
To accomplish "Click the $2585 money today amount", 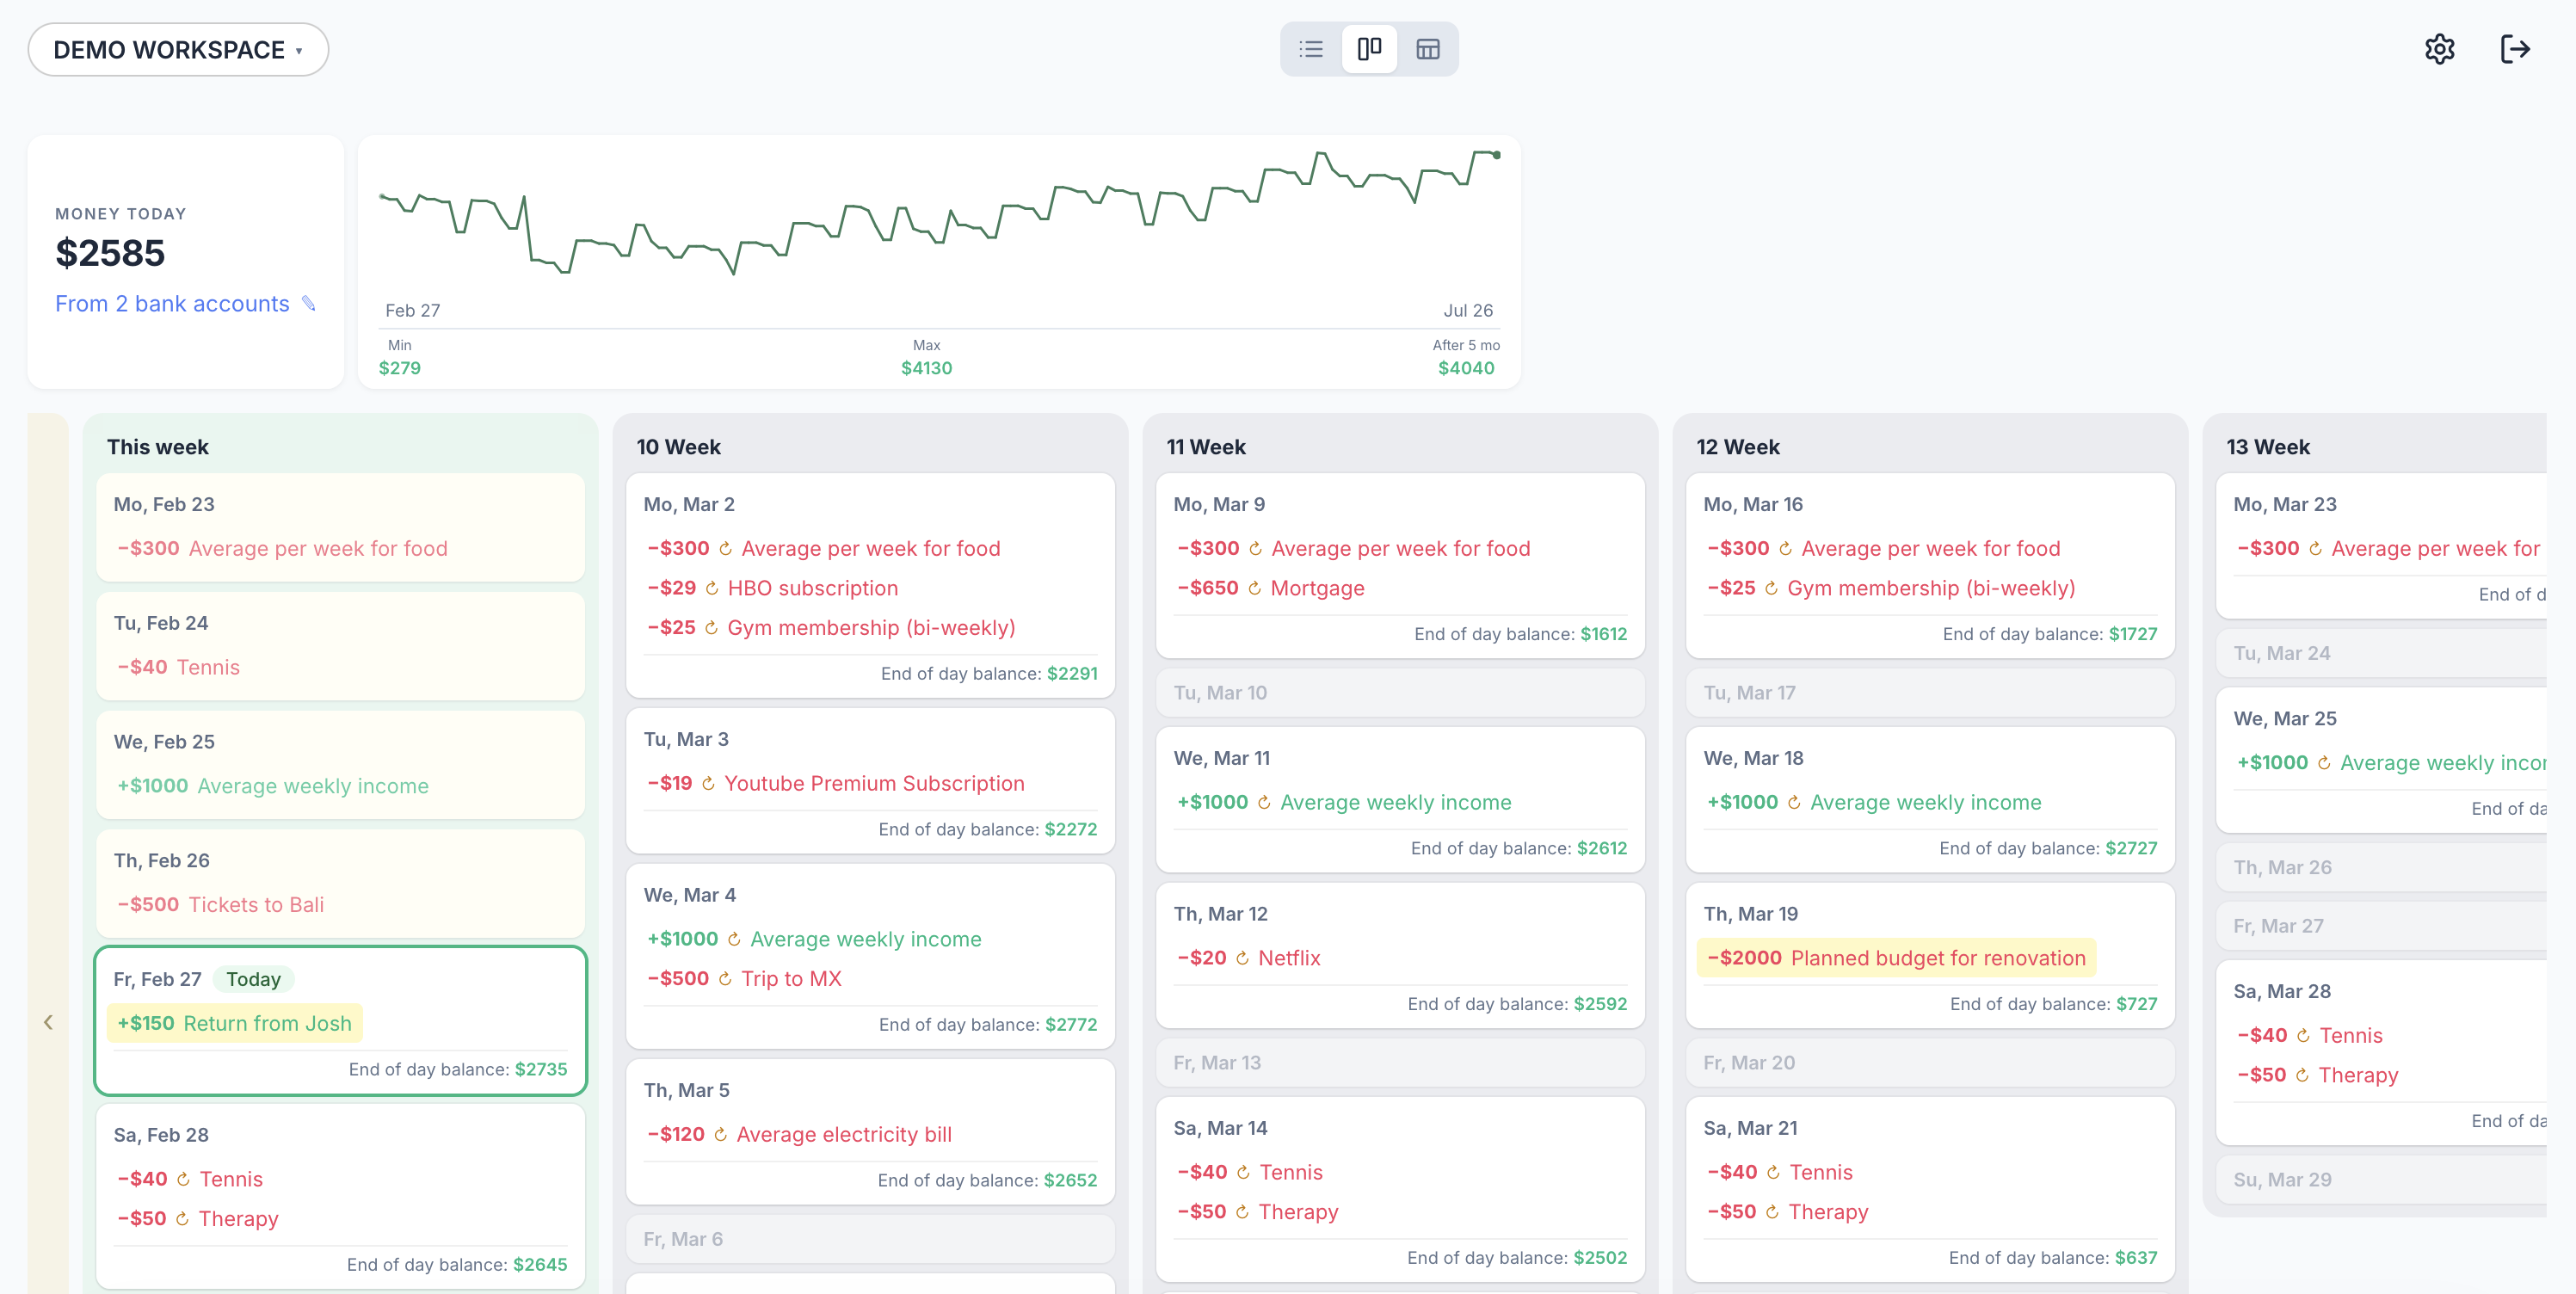I will point(110,253).
